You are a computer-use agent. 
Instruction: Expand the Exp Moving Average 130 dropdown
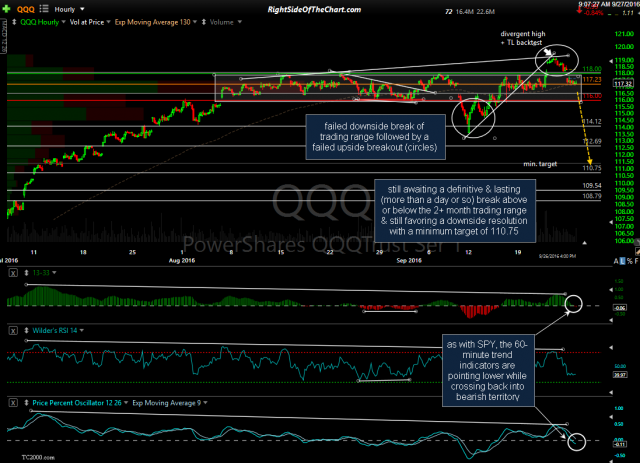click(195, 22)
